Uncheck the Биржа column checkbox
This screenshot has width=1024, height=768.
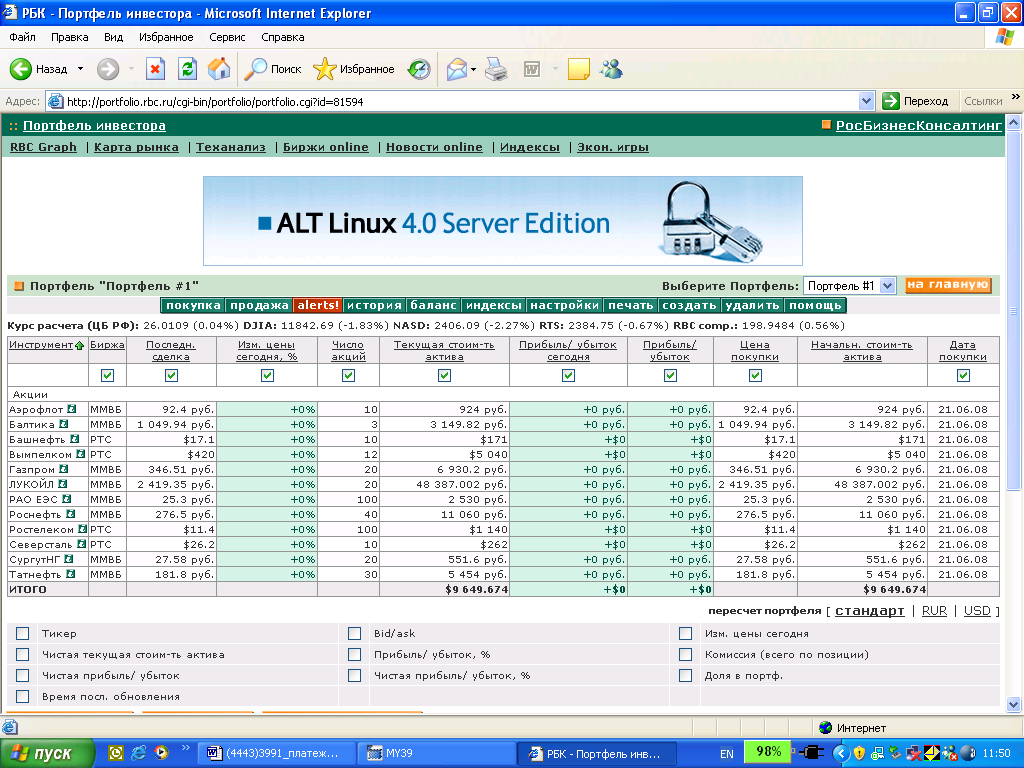point(107,375)
